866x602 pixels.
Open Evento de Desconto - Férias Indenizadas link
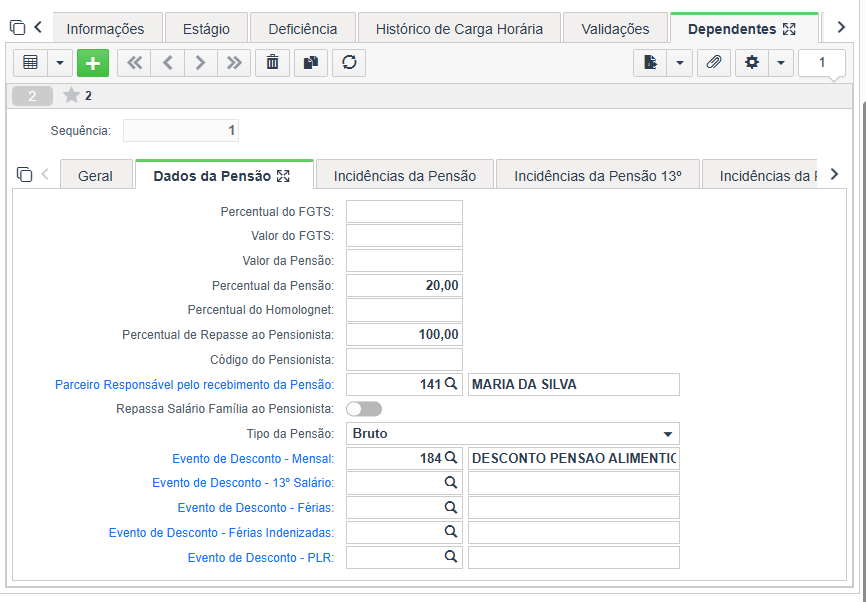(x=221, y=532)
